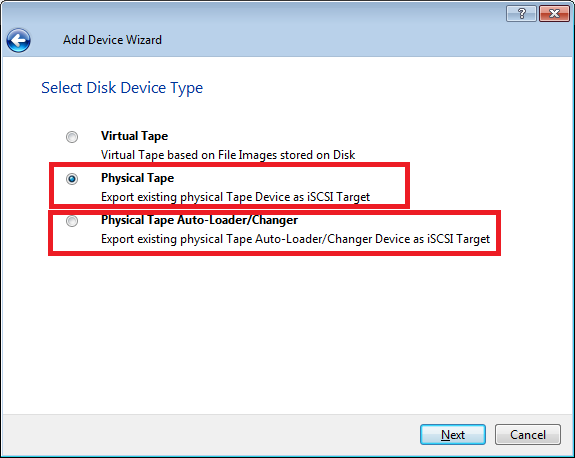
Task: Click the Select Disk Device Type heading
Action: [x=122, y=88]
